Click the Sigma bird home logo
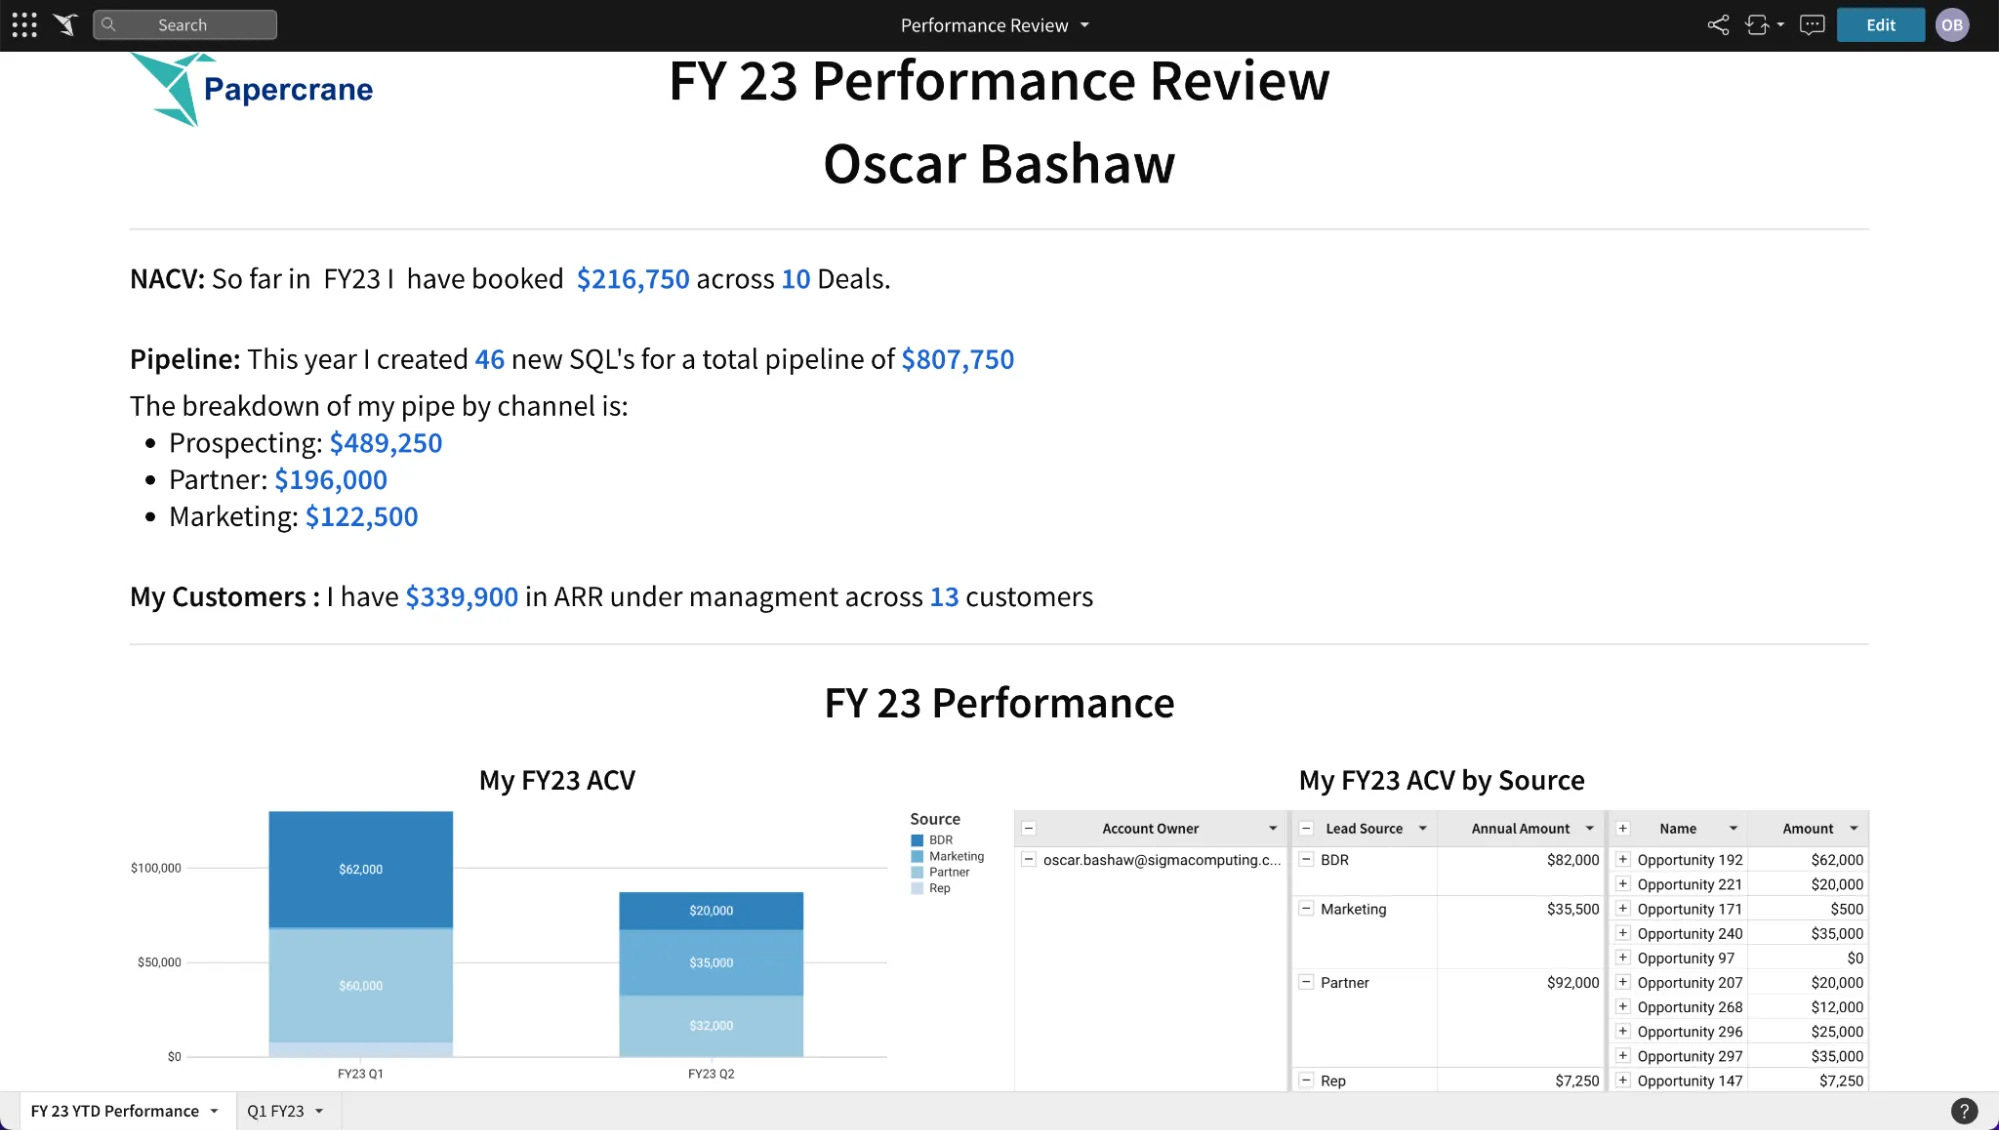The width and height of the screenshot is (1999, 1131). (x=65, y=25)
